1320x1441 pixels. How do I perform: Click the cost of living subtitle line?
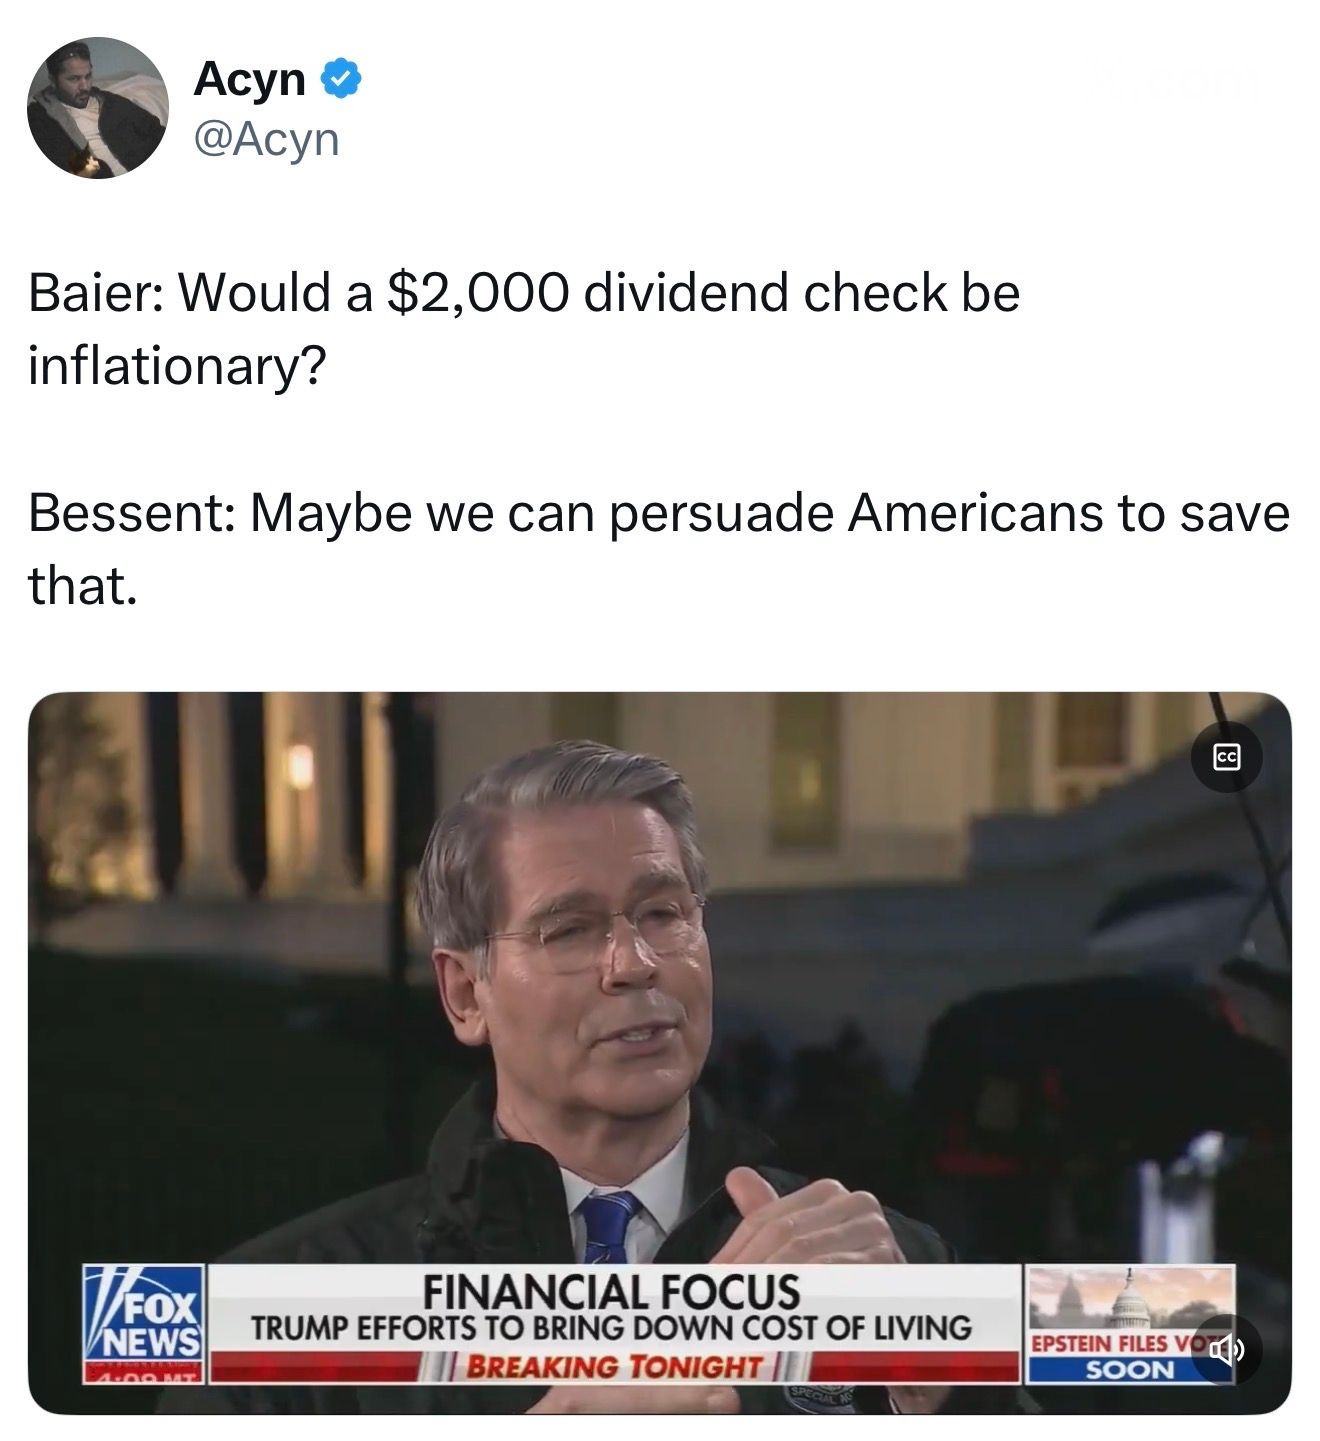point(611,1328)
